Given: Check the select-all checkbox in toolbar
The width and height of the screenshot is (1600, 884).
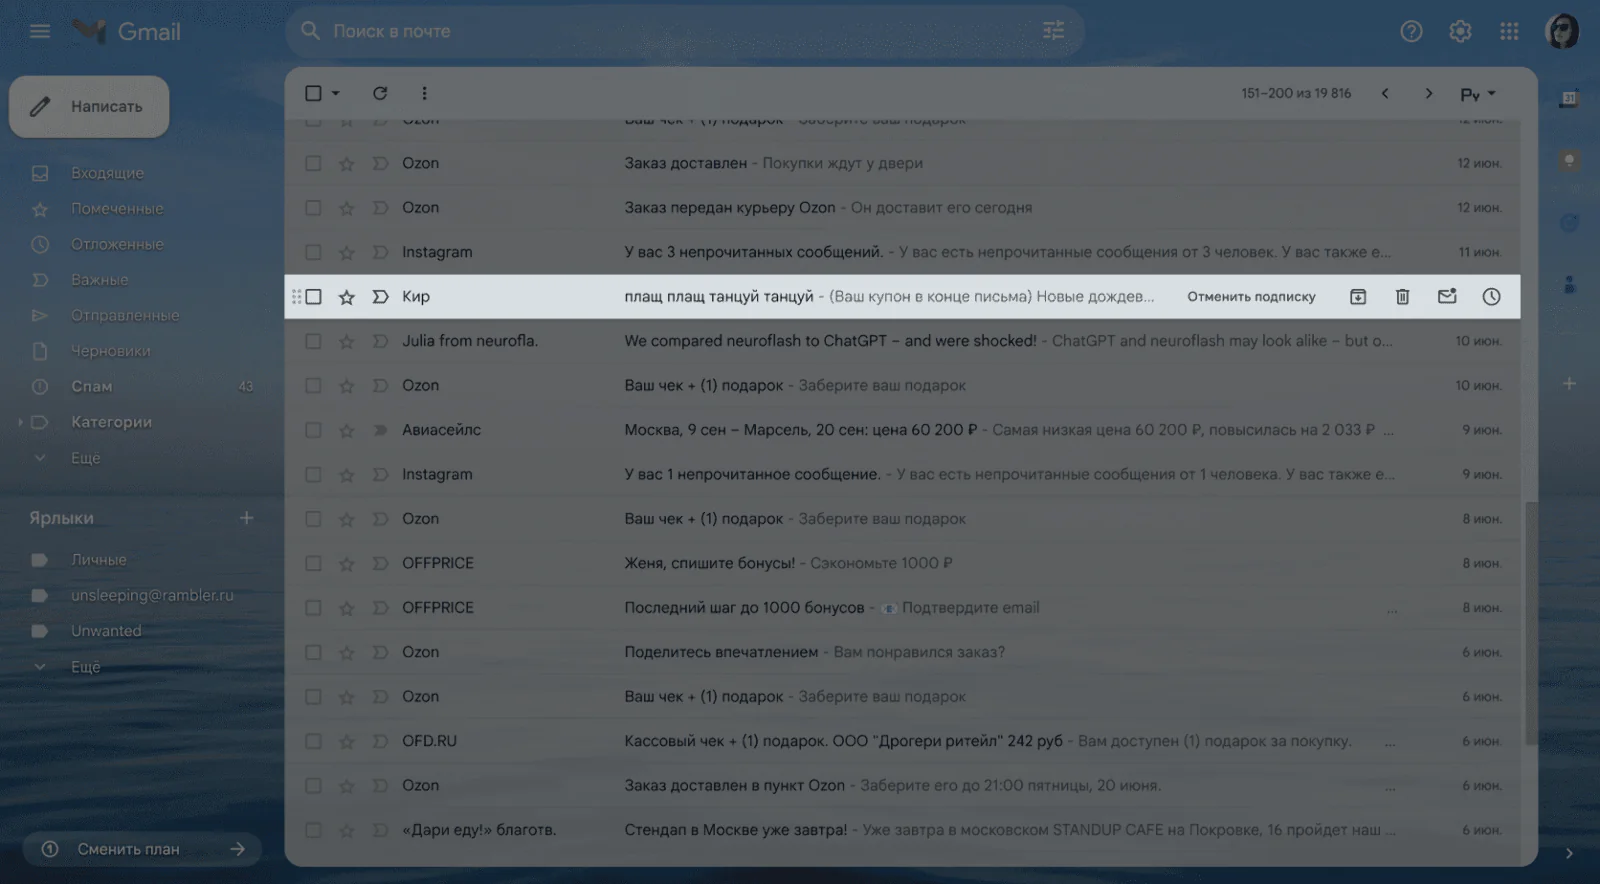Looking at the screenshot, I should [313, 93].
